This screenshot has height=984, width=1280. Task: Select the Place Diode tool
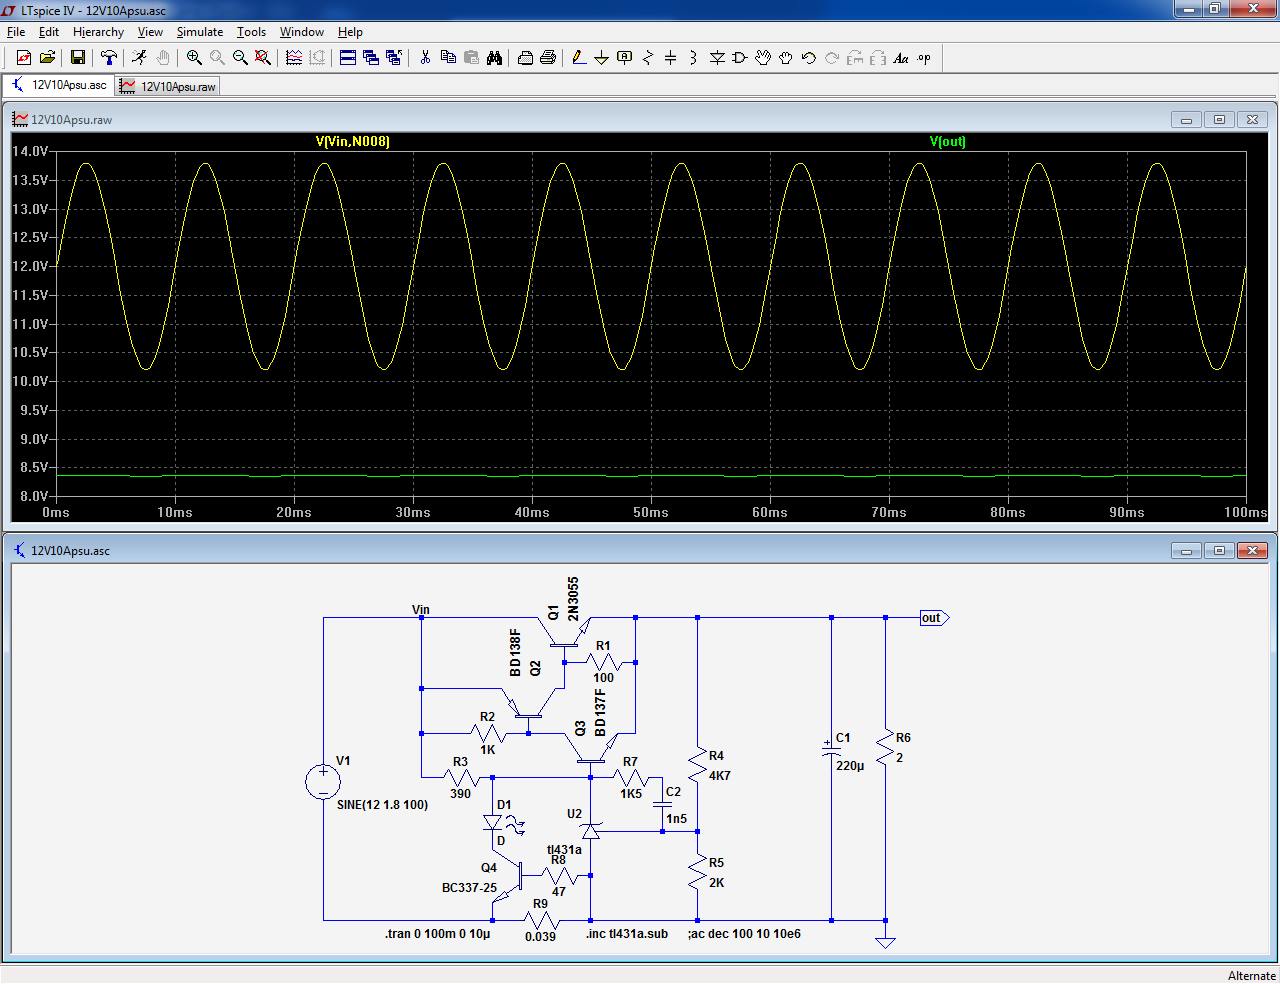pos(717,58)
